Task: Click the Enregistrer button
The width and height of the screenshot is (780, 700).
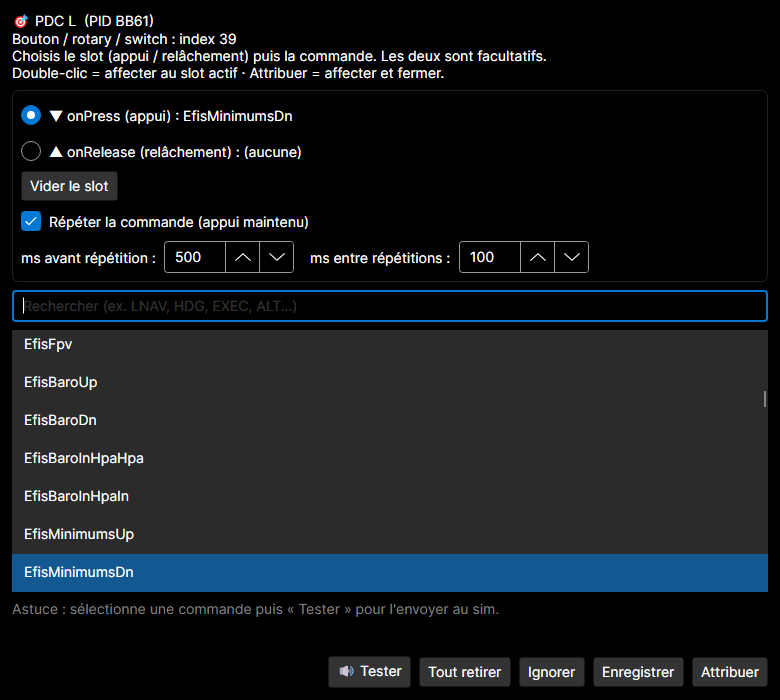Action: pos(638,672)
